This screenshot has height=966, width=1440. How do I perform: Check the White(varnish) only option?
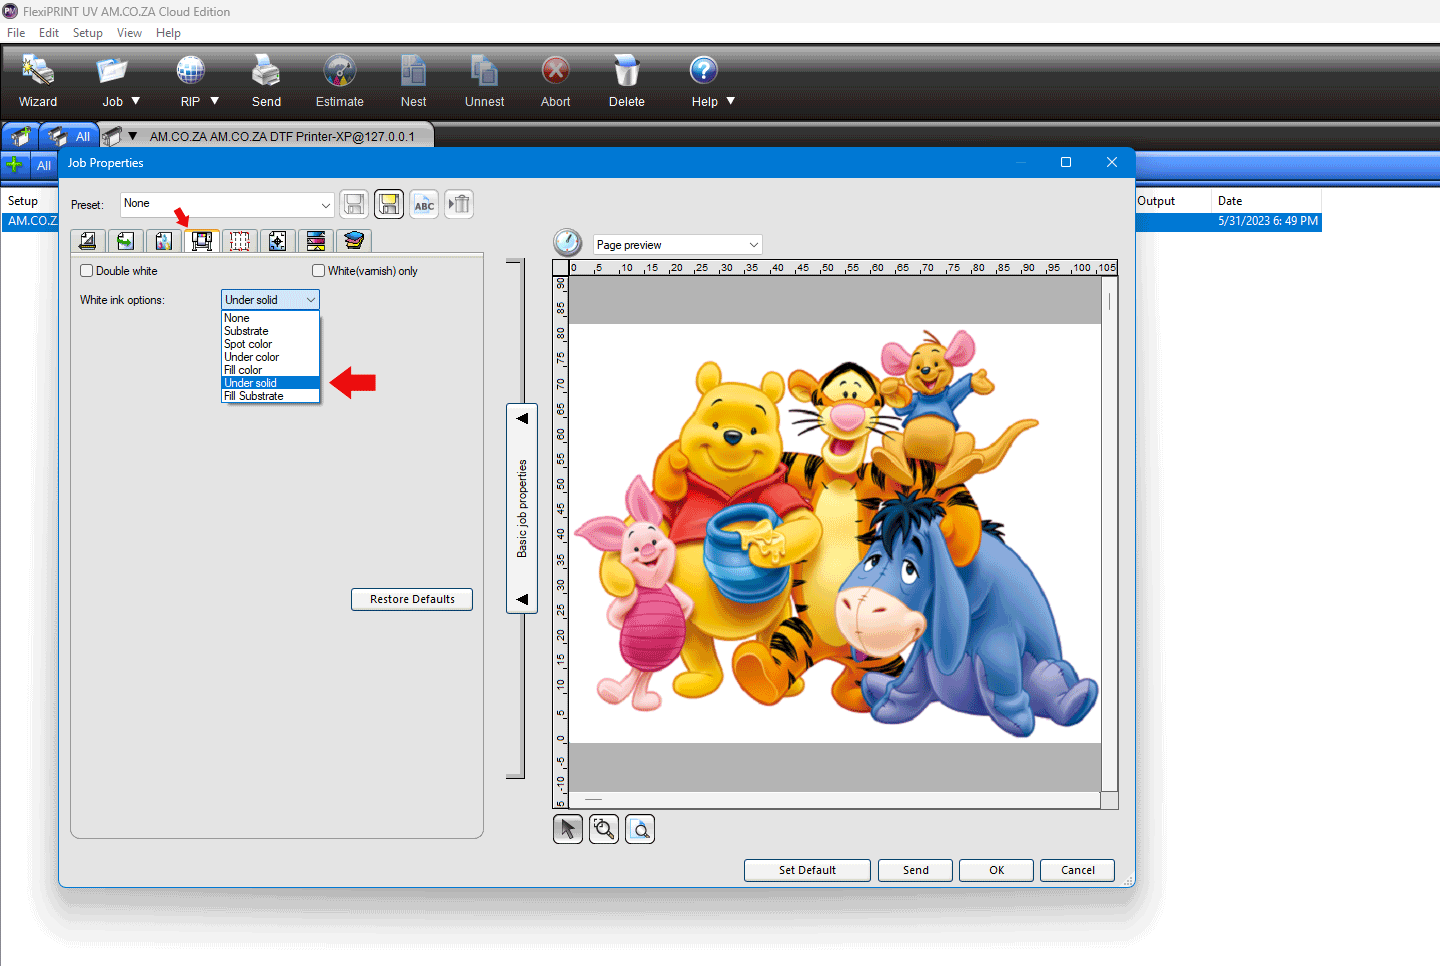(318, 270)
